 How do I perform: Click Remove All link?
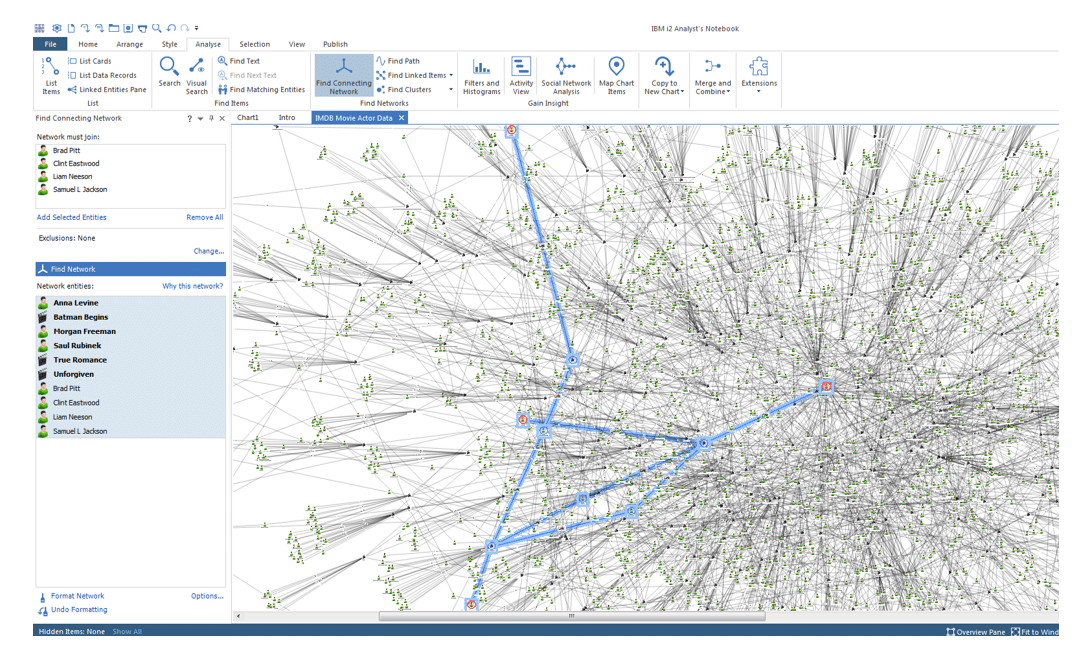[205, 218]
